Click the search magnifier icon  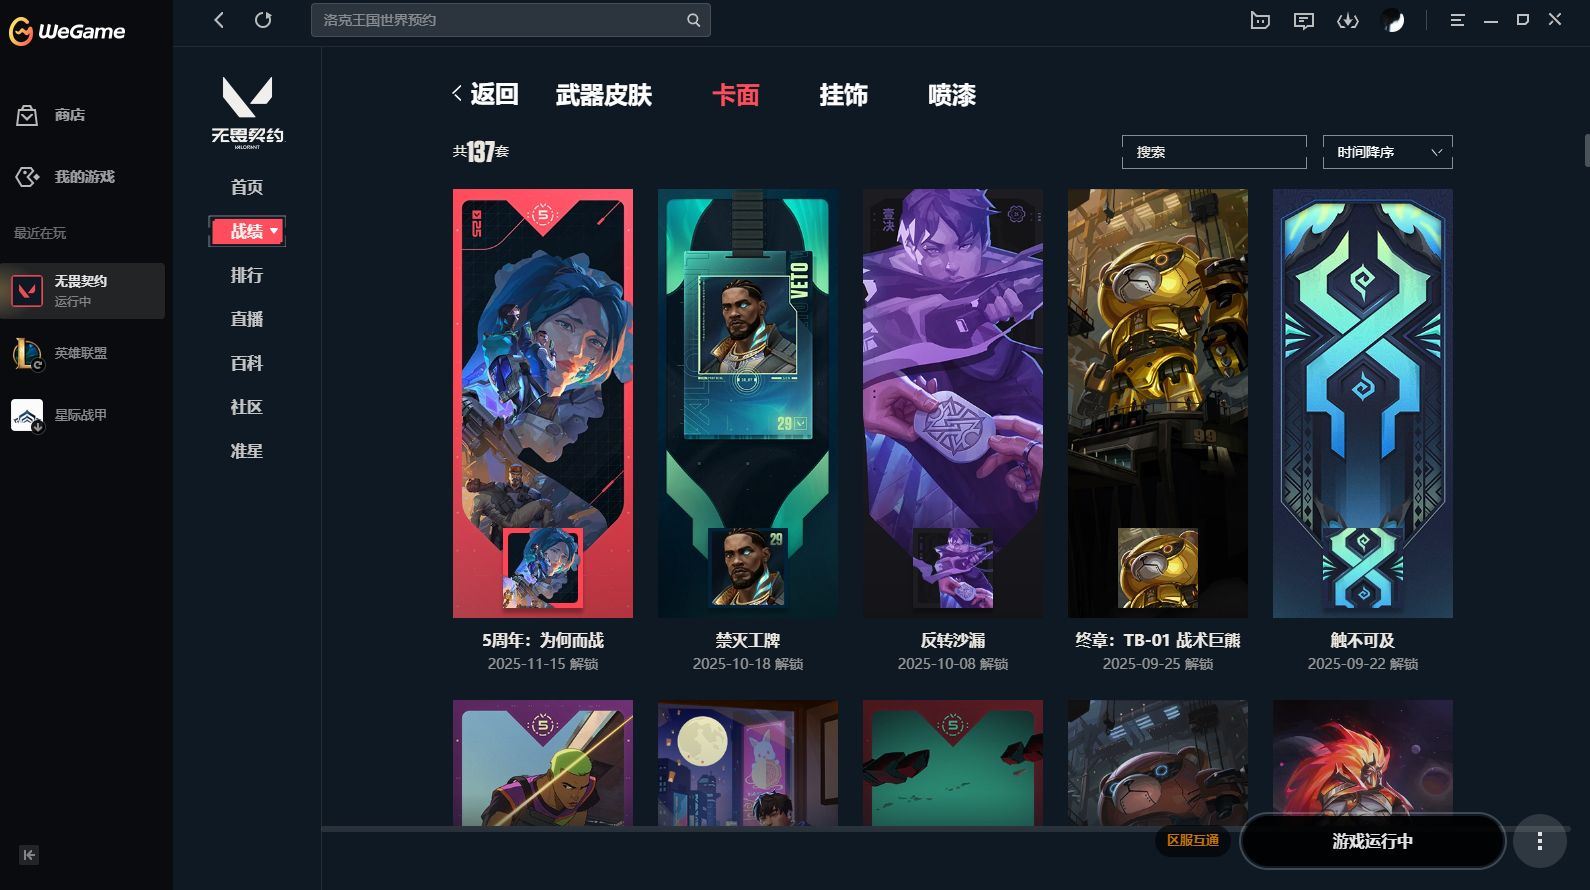[x=694, y=20]
